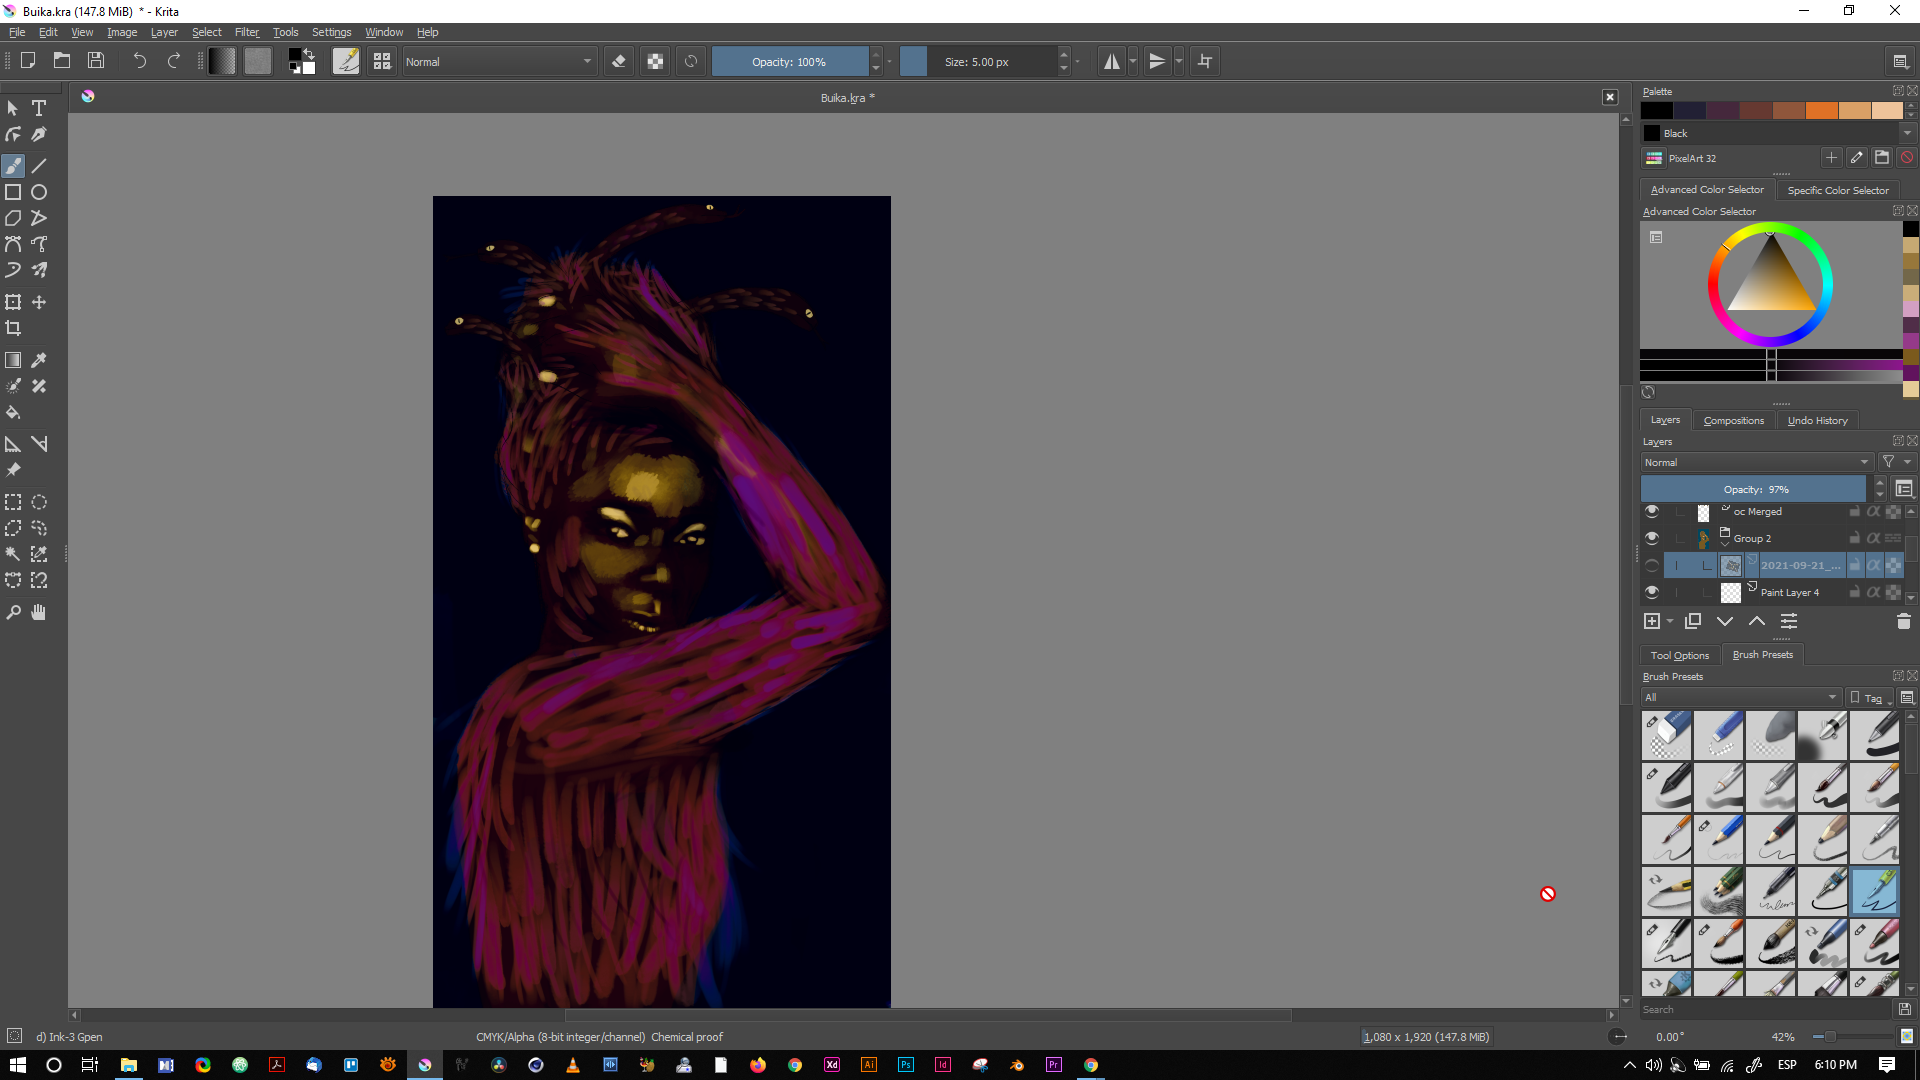The width and height of the screenshot is (1920, 1080).
Task: Click the brush presets Search field
Action: coord(1767,1009)
